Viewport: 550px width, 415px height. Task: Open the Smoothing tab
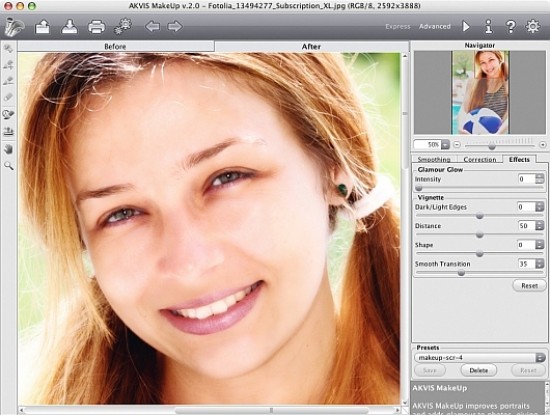(x=434, y=159)
